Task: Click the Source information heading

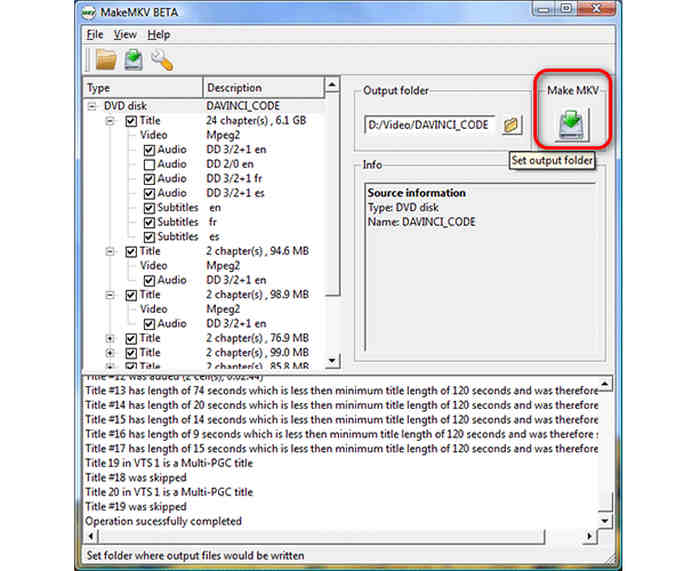Action: [x=417, y=193]
